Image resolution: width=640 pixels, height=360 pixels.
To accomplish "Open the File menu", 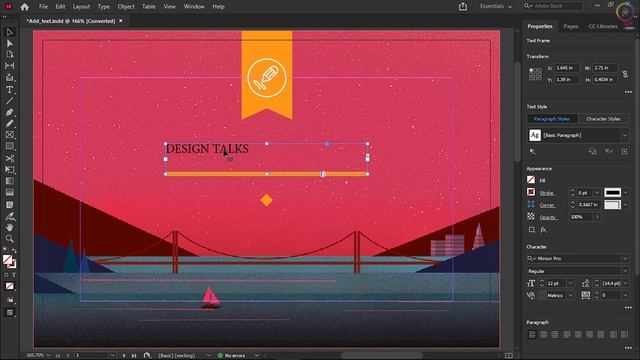I will coord(43,7).
